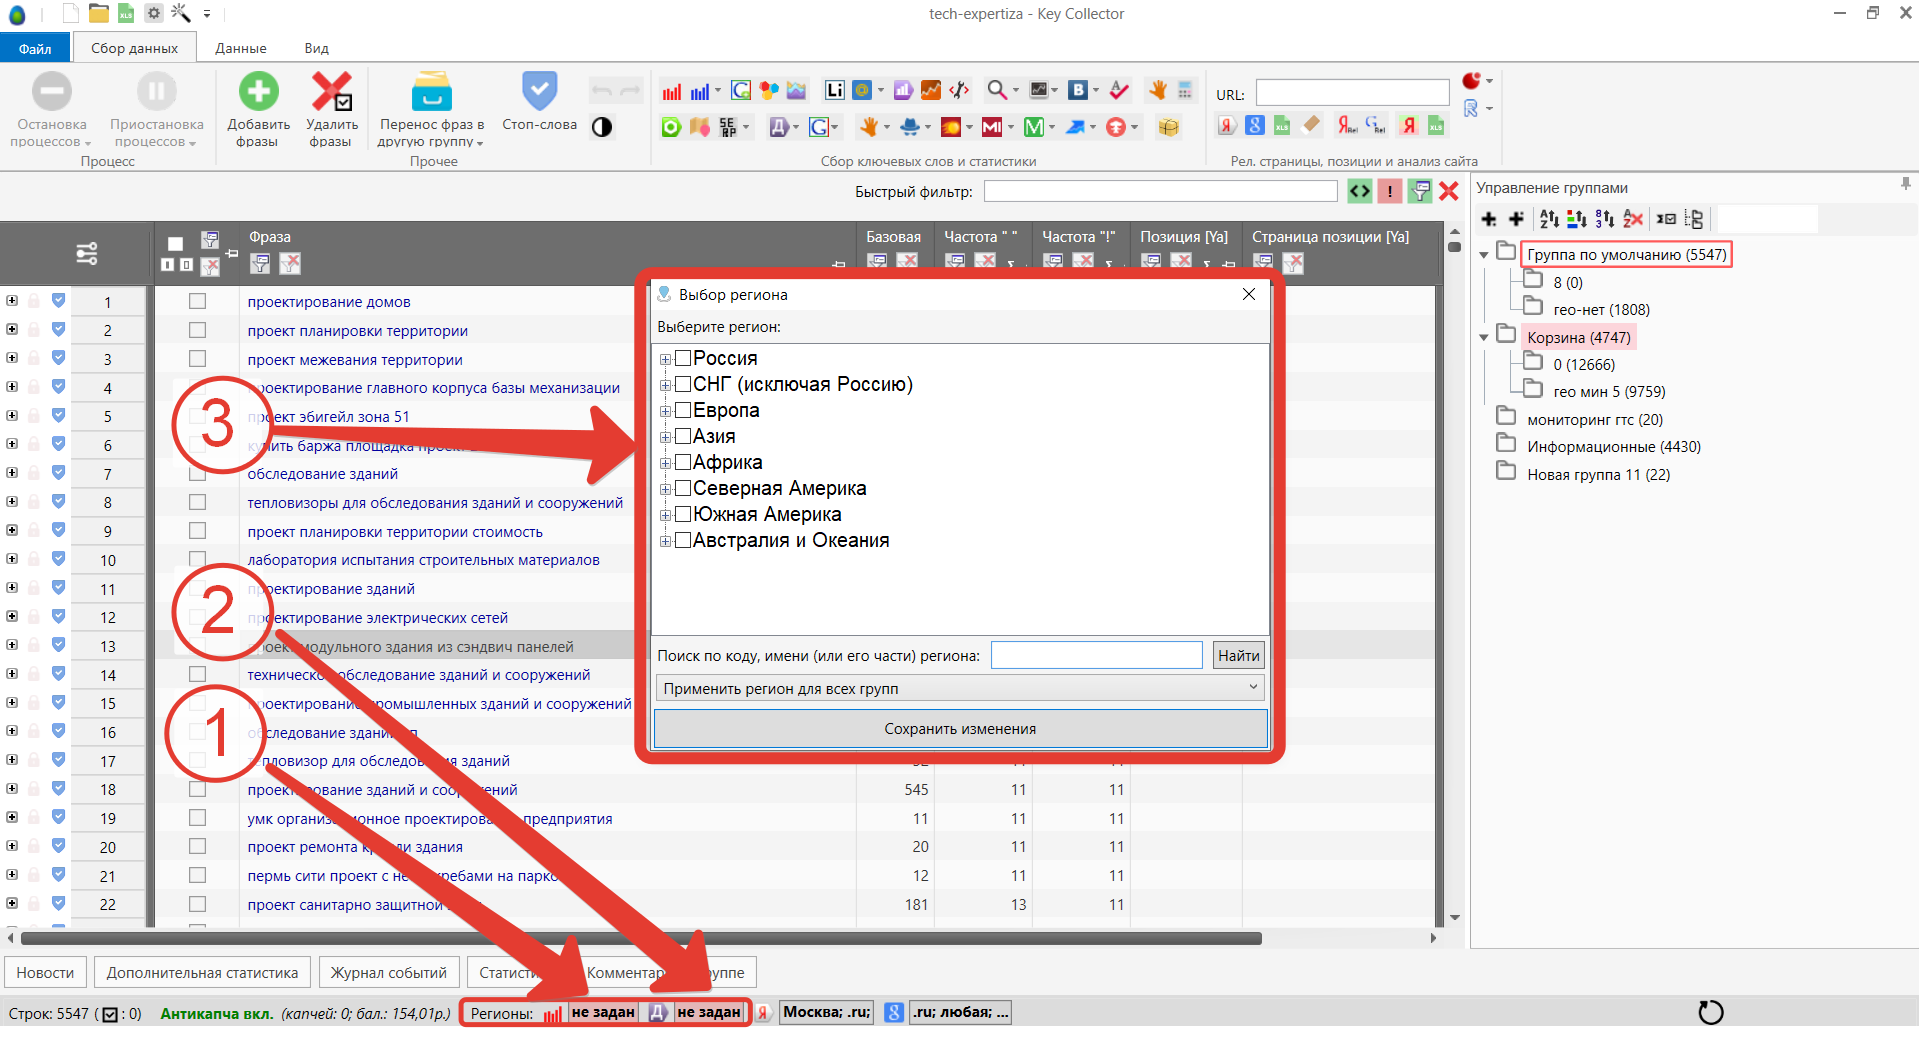
Task: Expand the Россия region tree node
Action: click(x=665, y=359)
